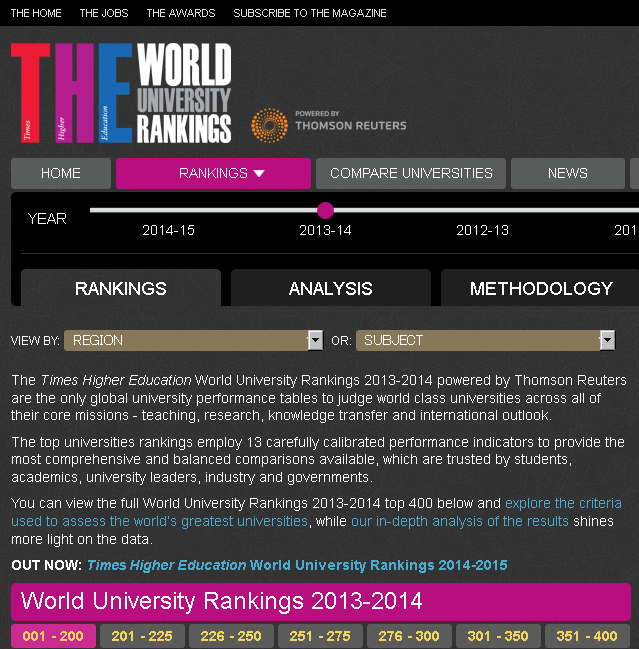Click the magenta year slider handle
The height and width of the screenshot is (649, 639).
325,210
